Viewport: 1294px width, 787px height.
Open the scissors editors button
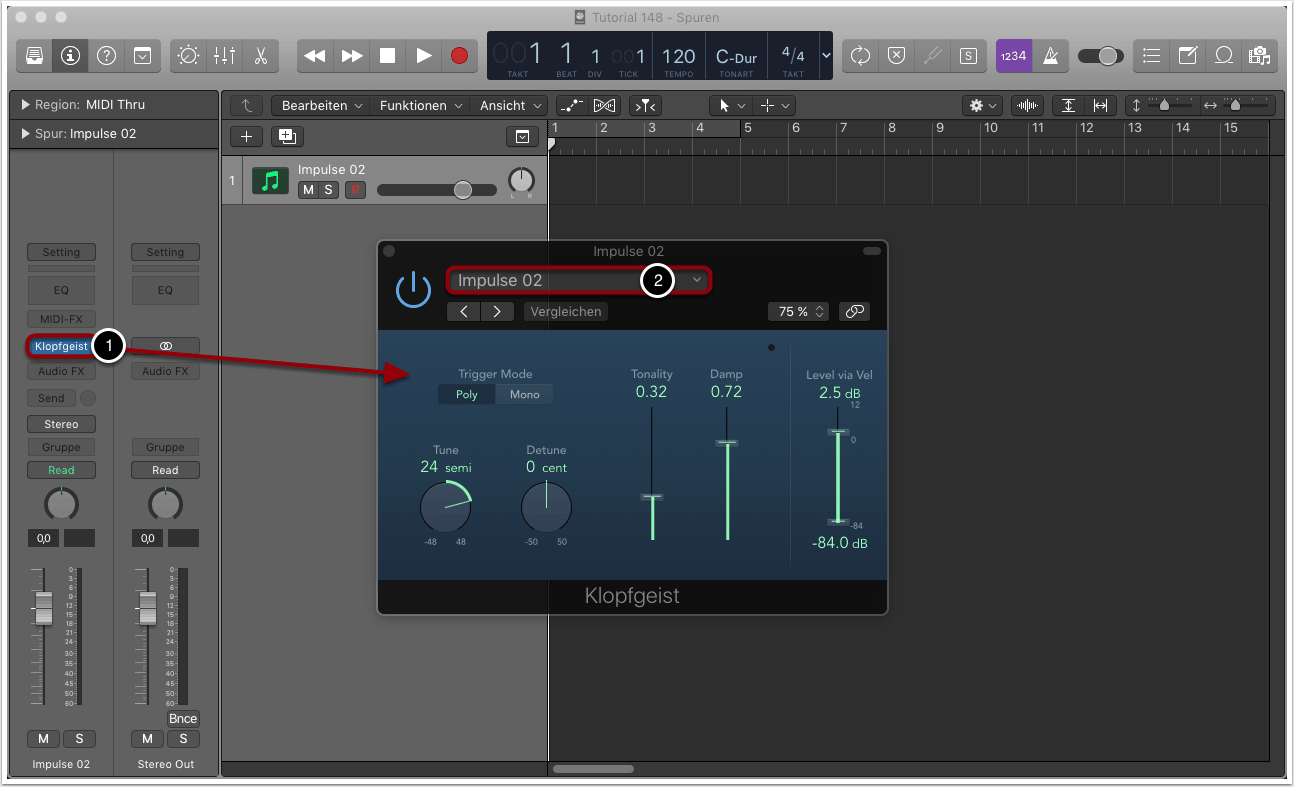[261, 56]
